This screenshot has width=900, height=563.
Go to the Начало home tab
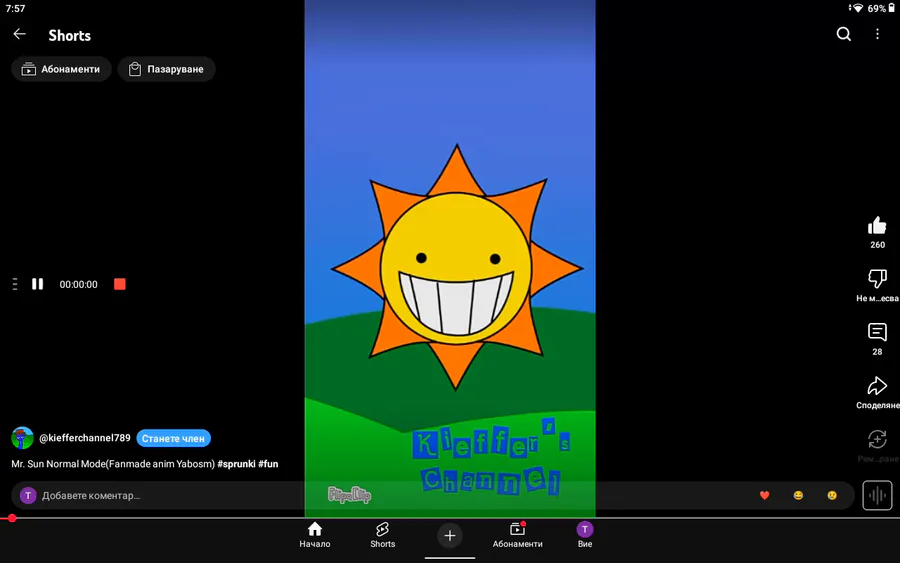coord(315,535)
